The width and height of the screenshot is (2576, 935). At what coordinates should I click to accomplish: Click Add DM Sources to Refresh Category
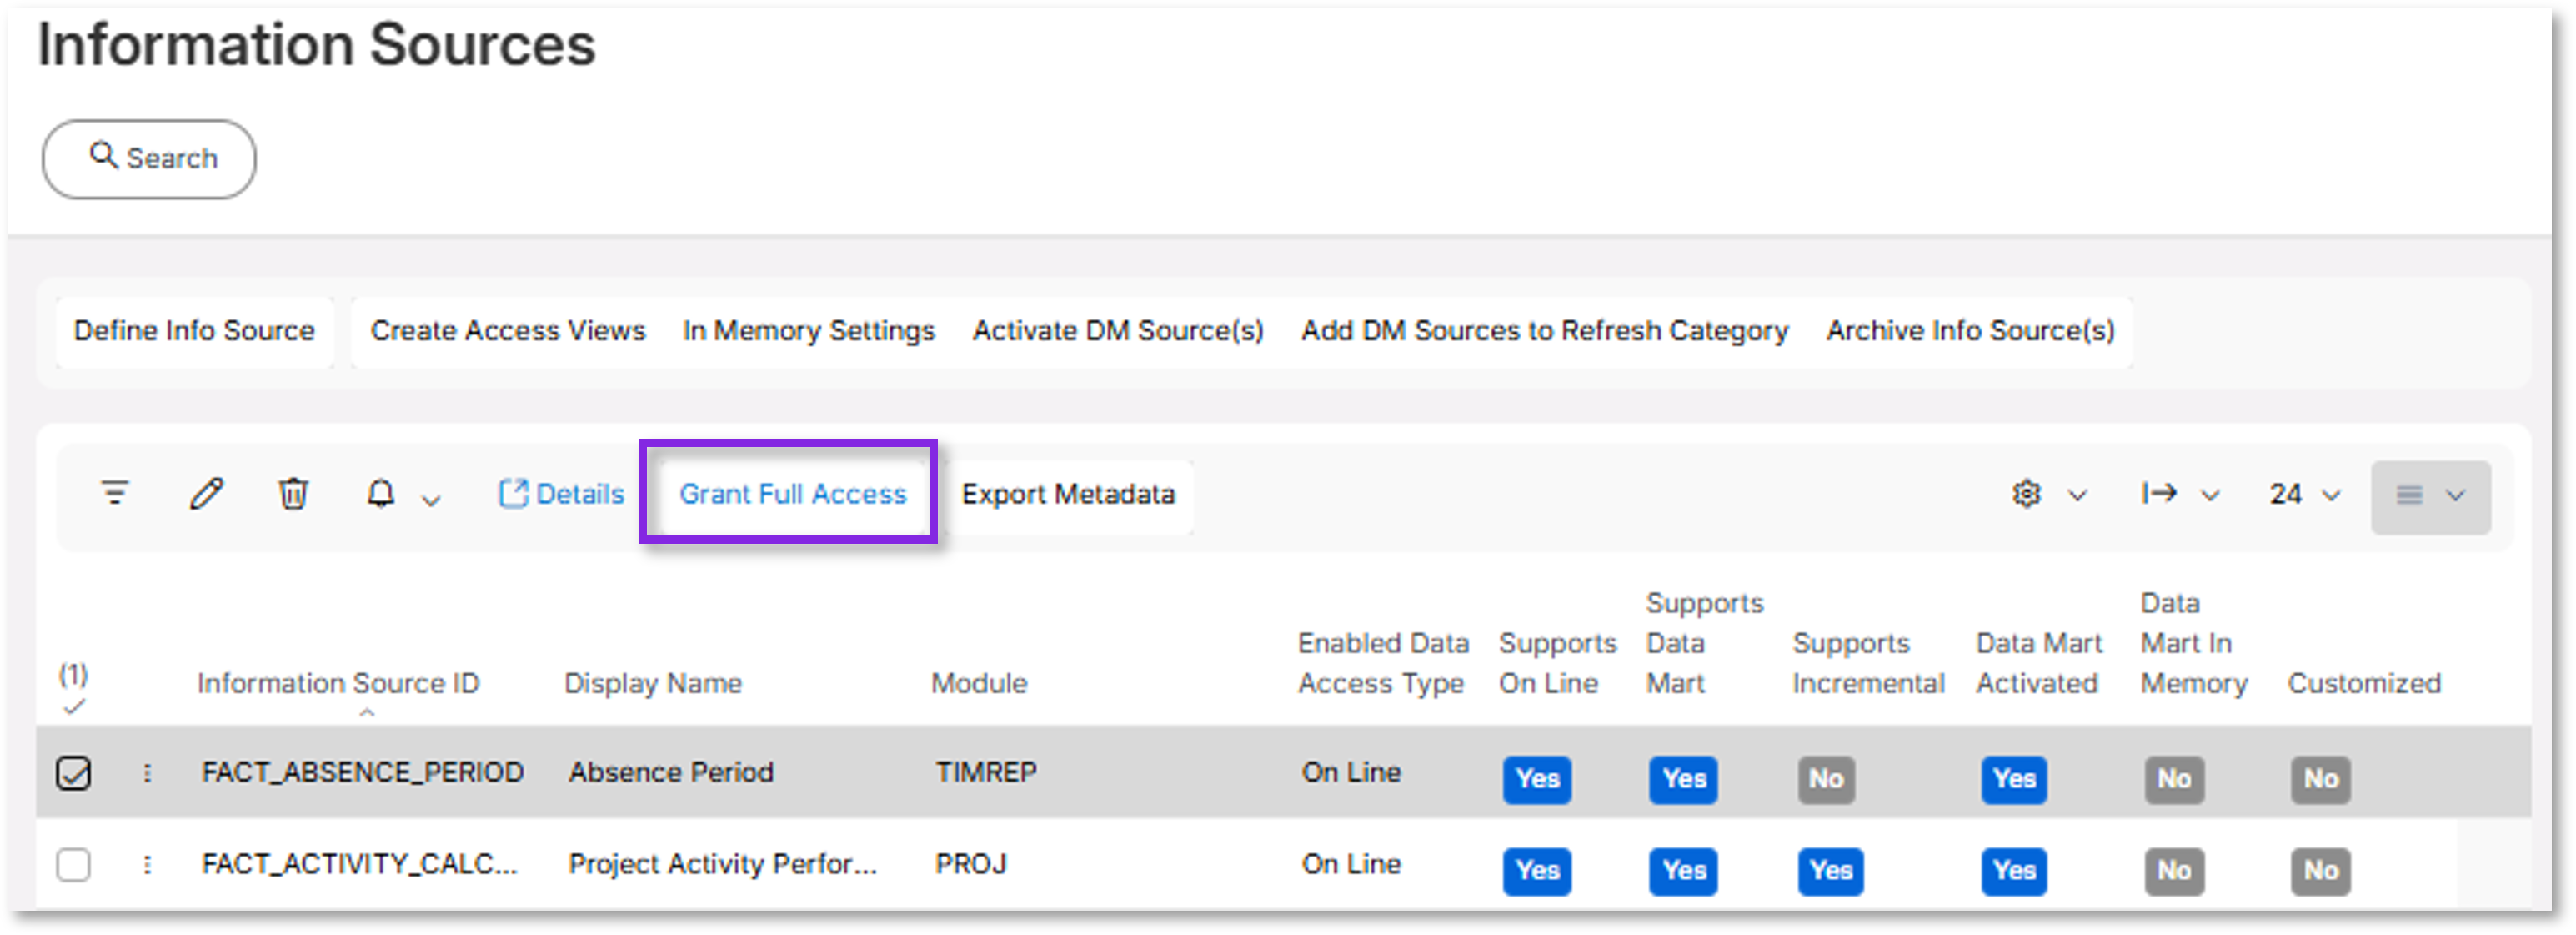pyautogui.click(x=1544, y=331)
